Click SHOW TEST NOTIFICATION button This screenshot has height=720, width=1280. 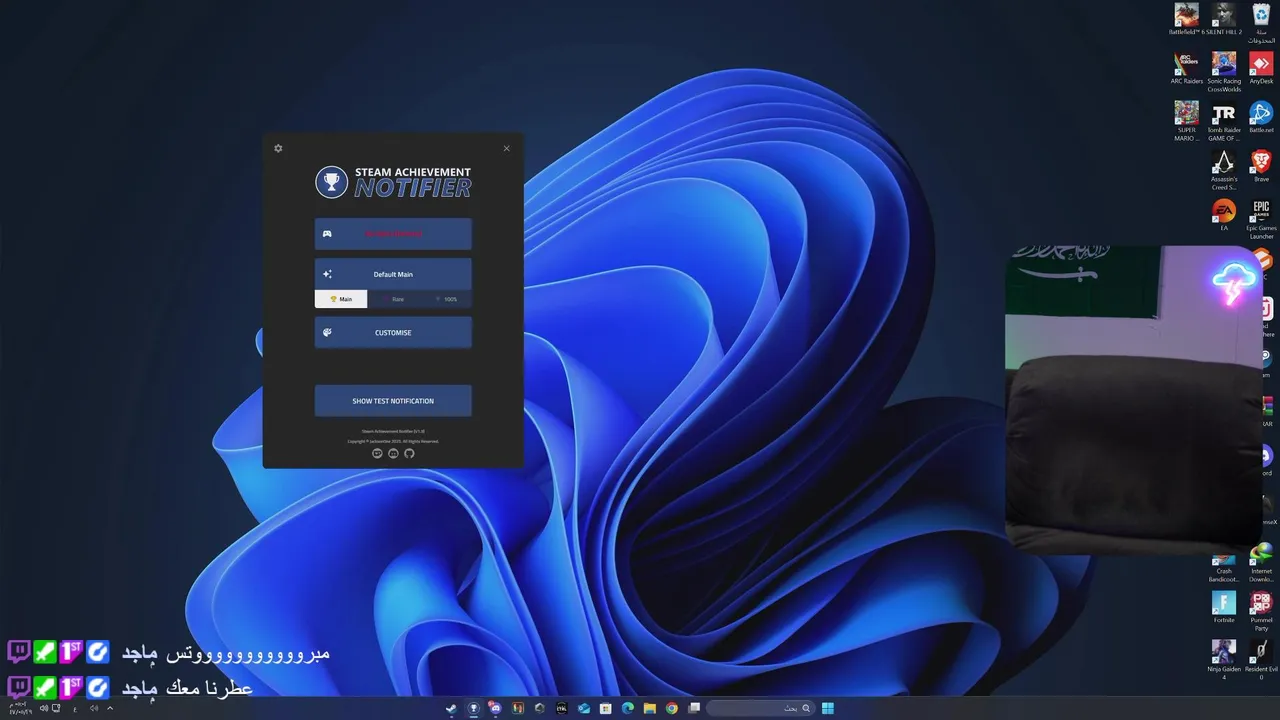tap(393, 401)
